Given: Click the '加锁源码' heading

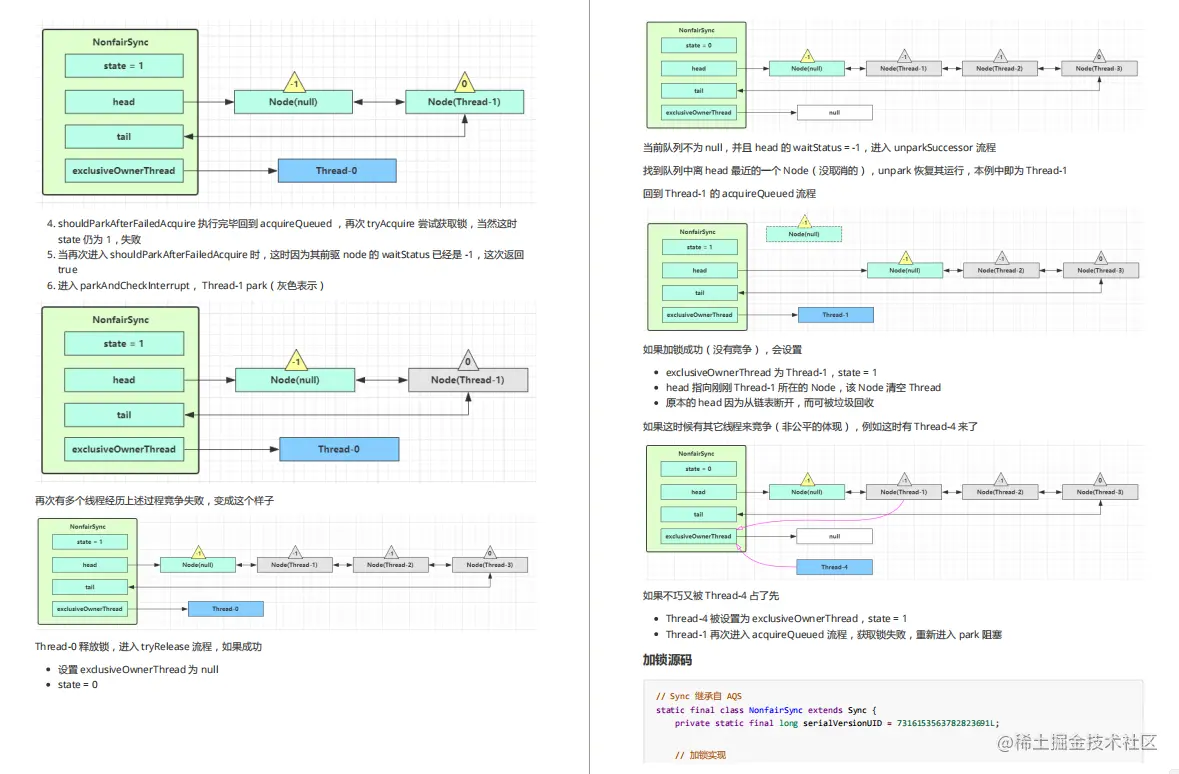Looking at the screenshot, I should click(x=667, y=660).
